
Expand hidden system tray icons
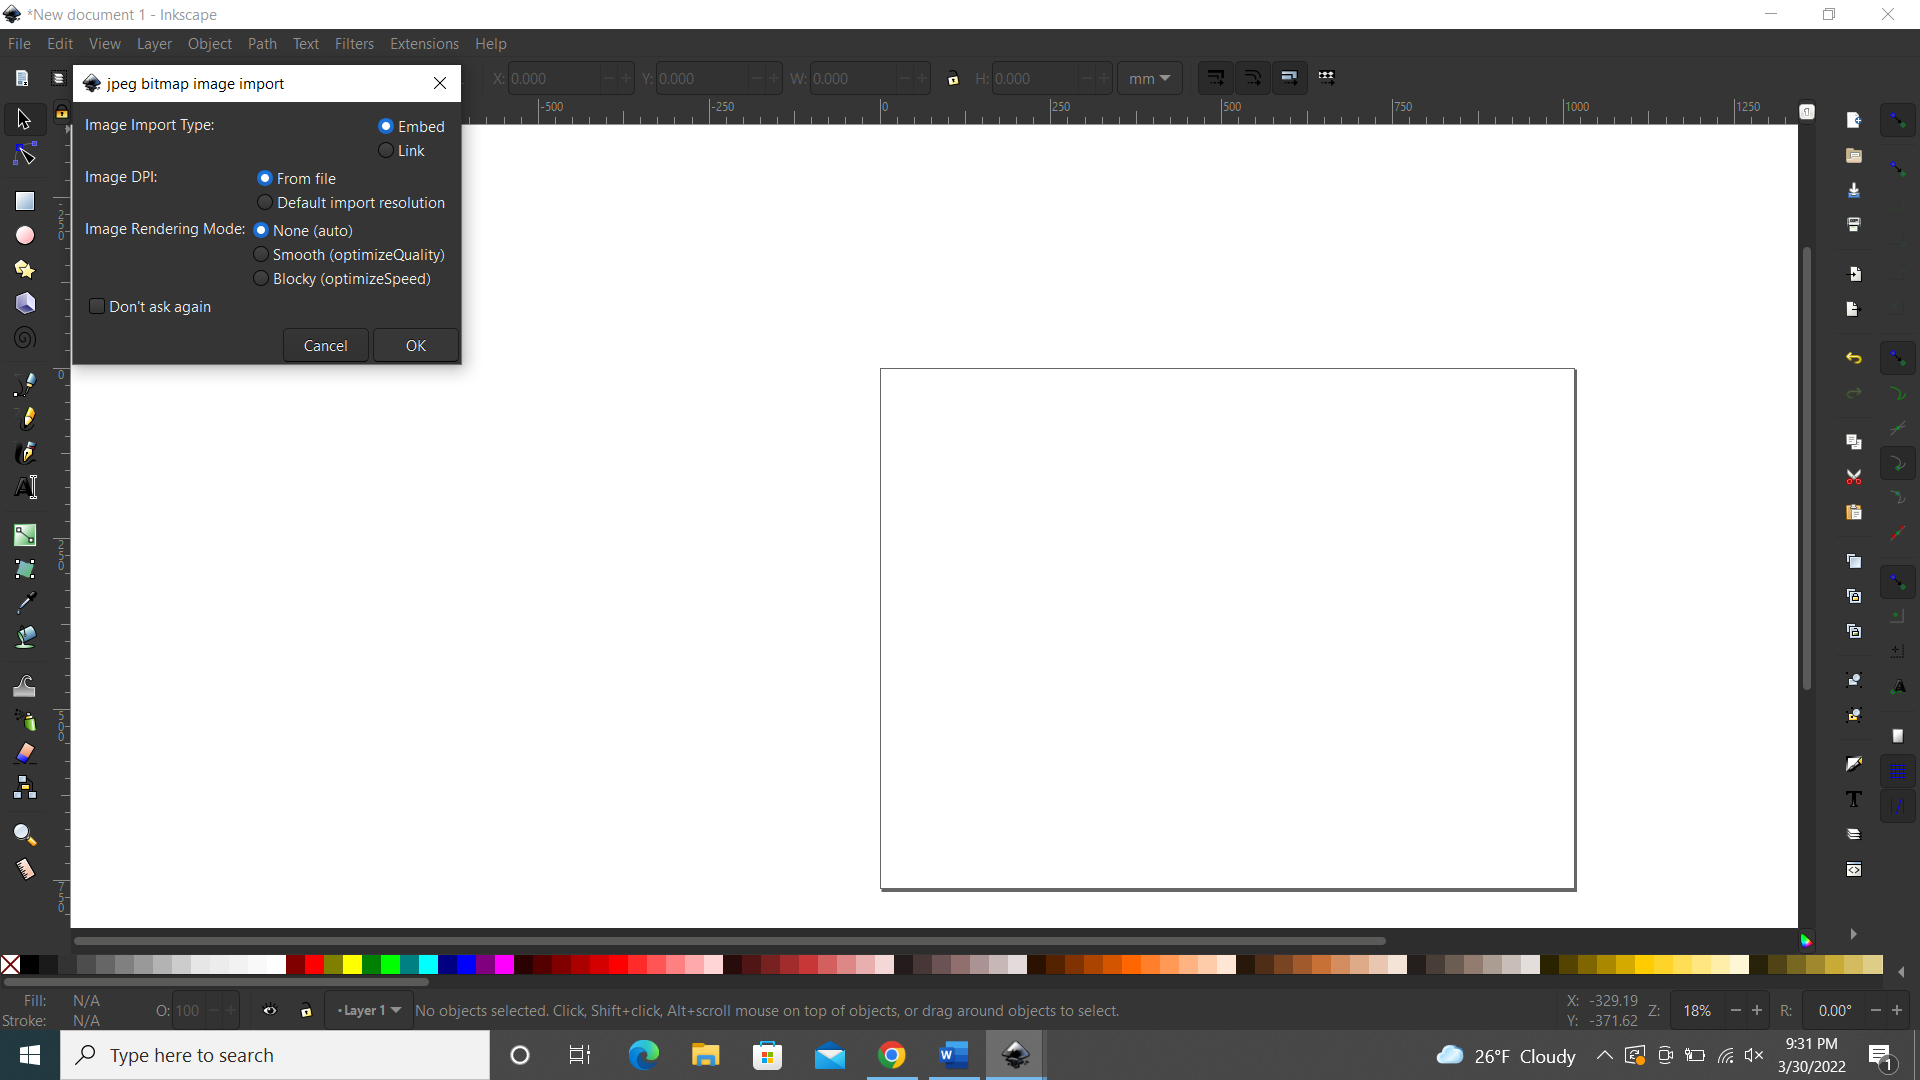click(1604, 1055)
